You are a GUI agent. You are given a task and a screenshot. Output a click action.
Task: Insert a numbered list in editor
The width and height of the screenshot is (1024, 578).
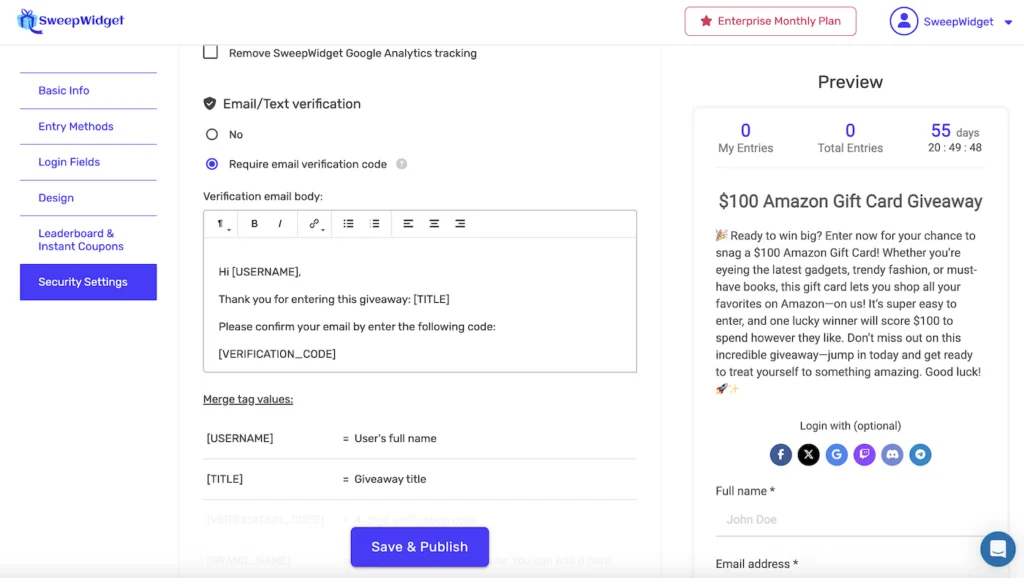pyautogui.click(x=375, y=224)
